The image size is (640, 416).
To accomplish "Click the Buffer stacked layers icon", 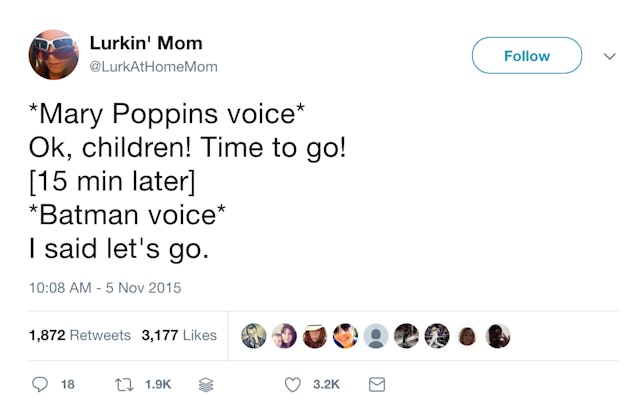I will [x=205, y=384].
